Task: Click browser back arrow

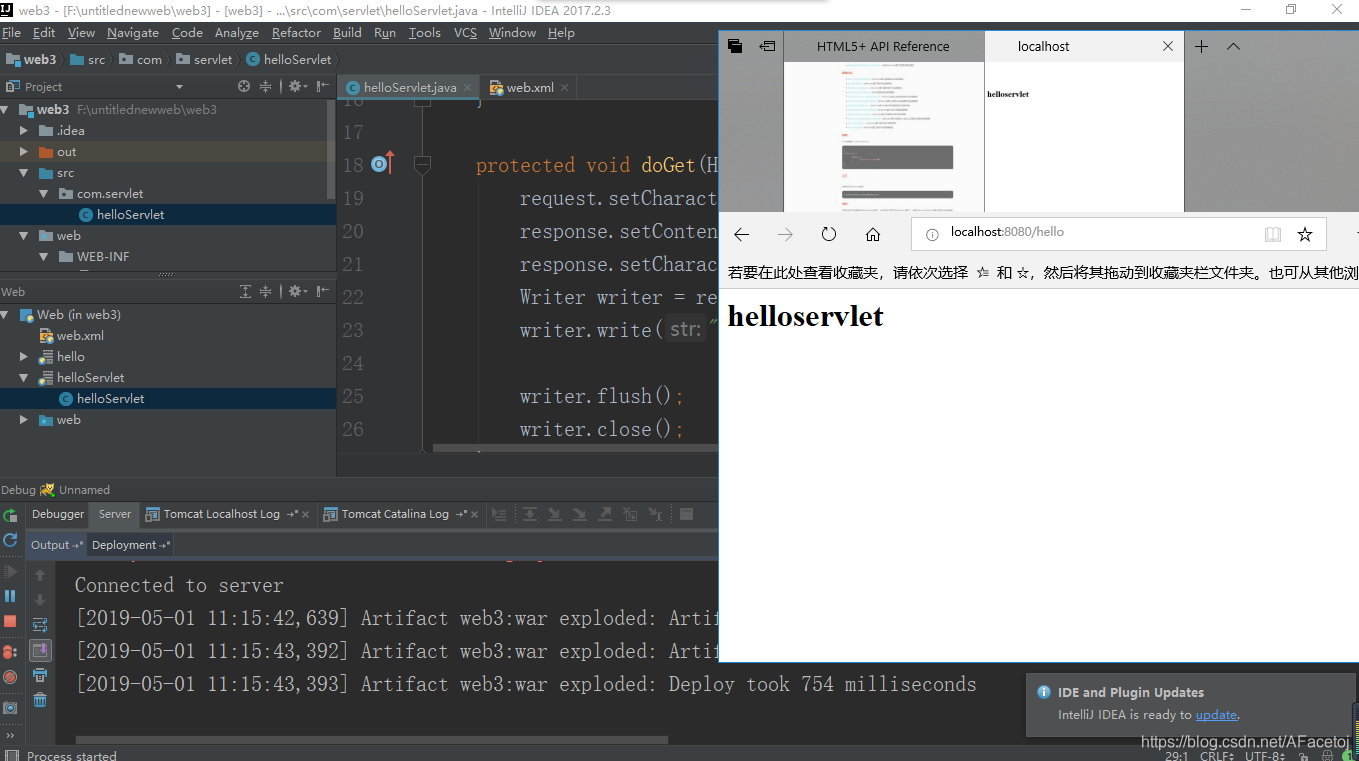Action: tap(741, 234)
